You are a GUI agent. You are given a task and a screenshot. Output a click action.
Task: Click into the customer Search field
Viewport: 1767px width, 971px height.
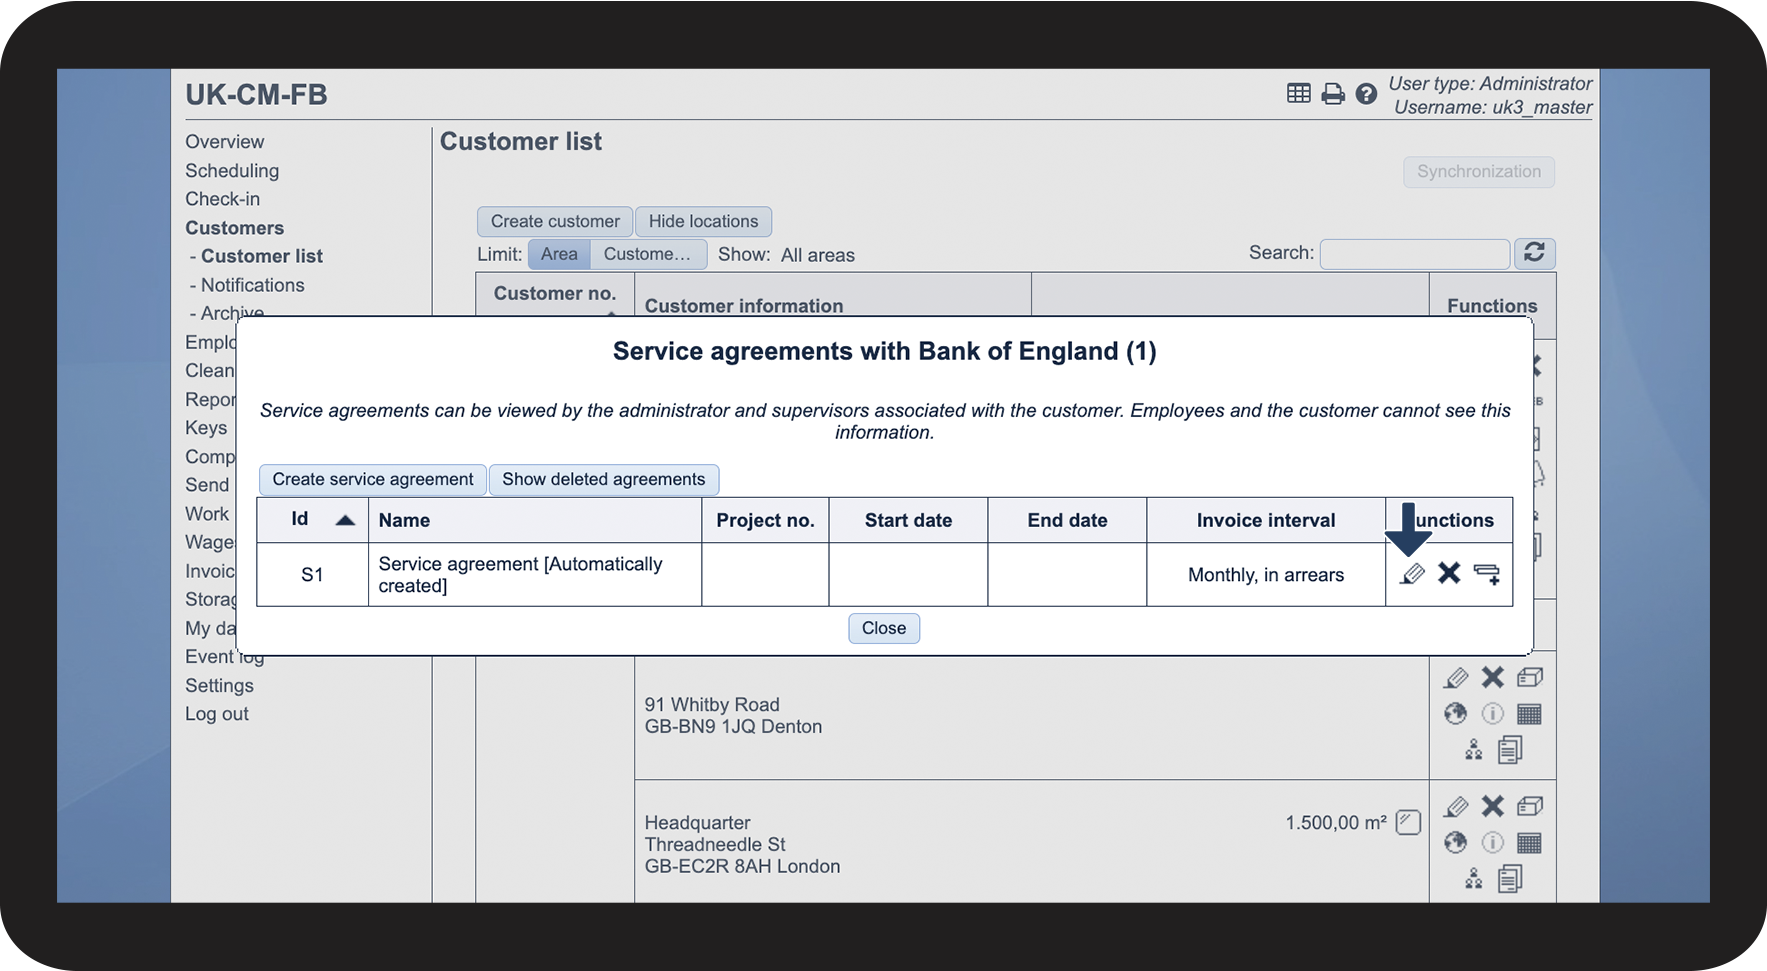tap(1414, 254)
